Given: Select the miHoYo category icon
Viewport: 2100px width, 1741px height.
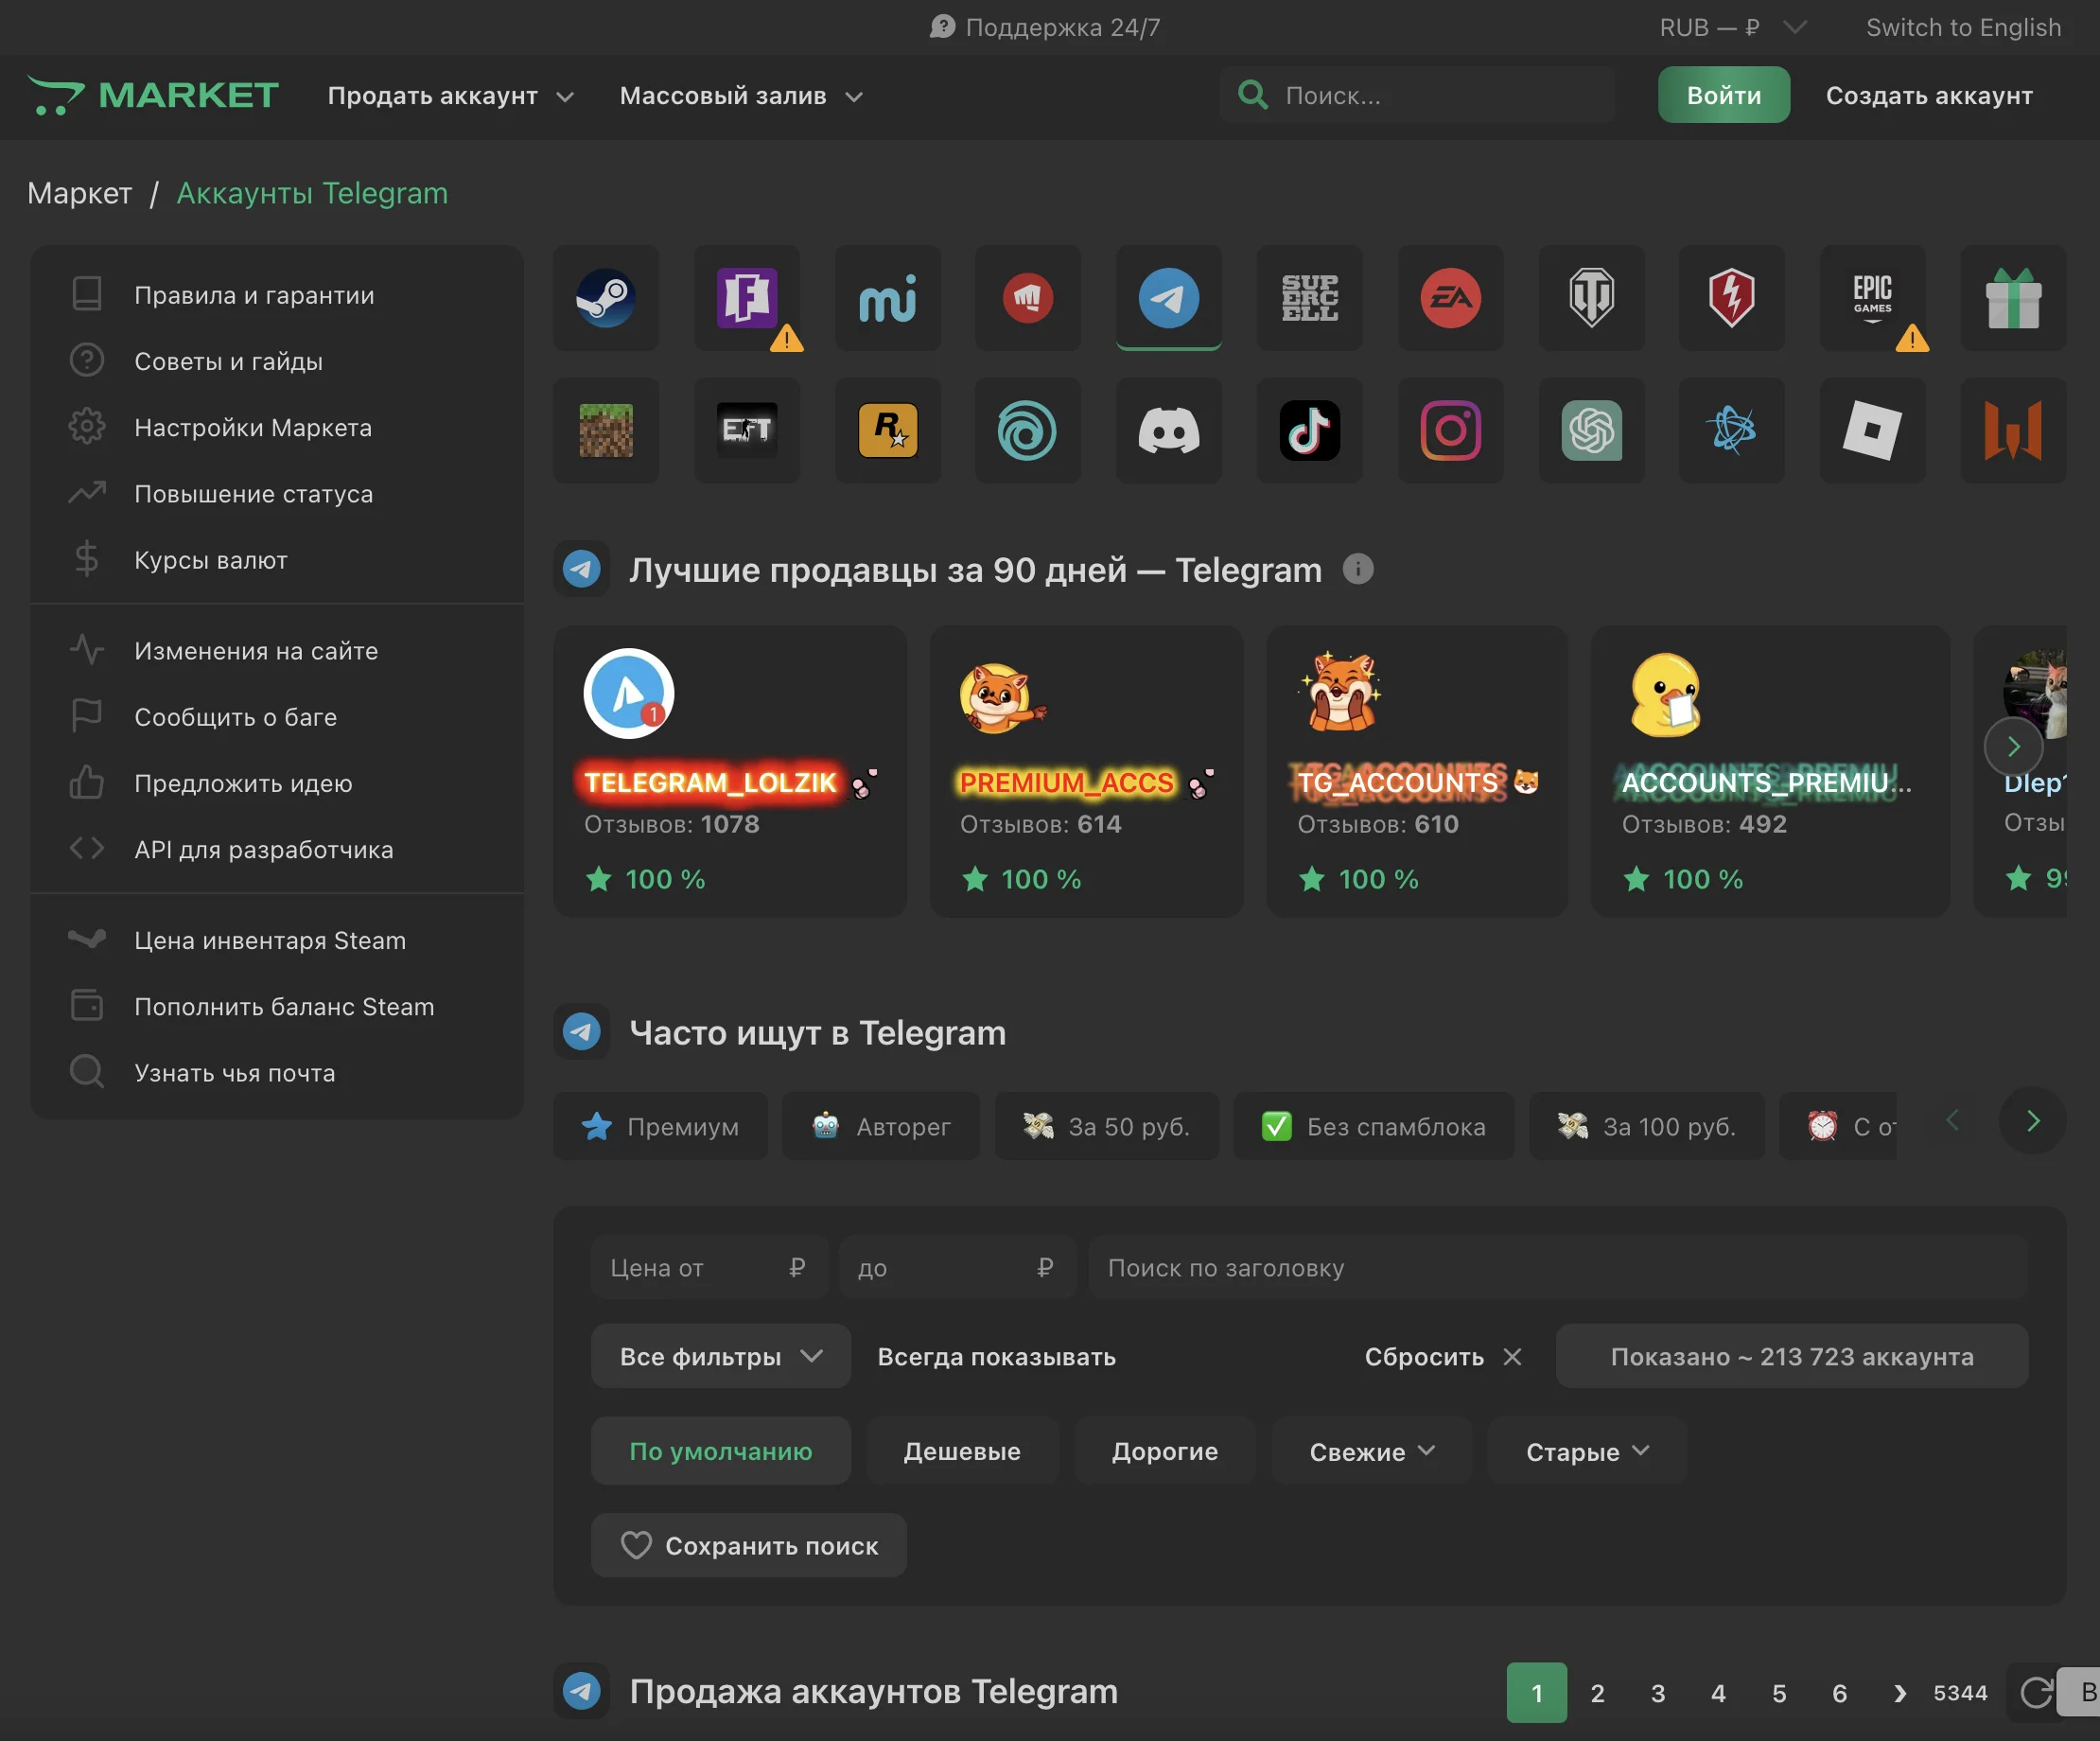Looking at the screenshot, I should 888,297.
